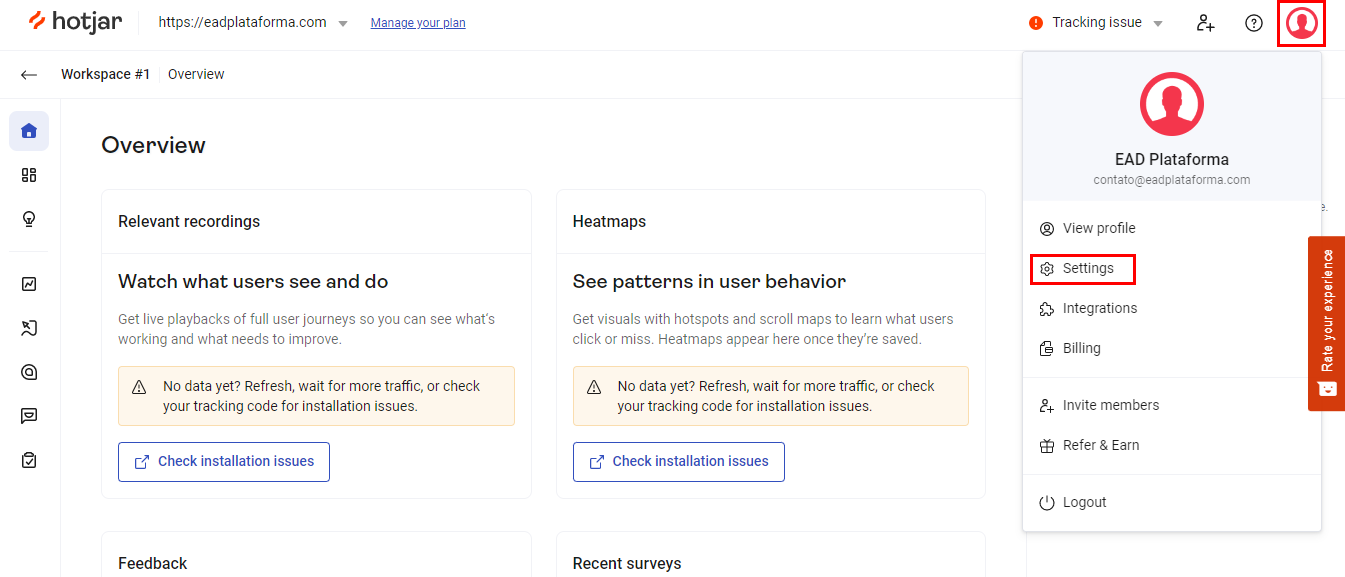This screenshot has height=577, width=1345.
Task: Open the Trends chart icon in sidebar
Action: coord(29,284)
